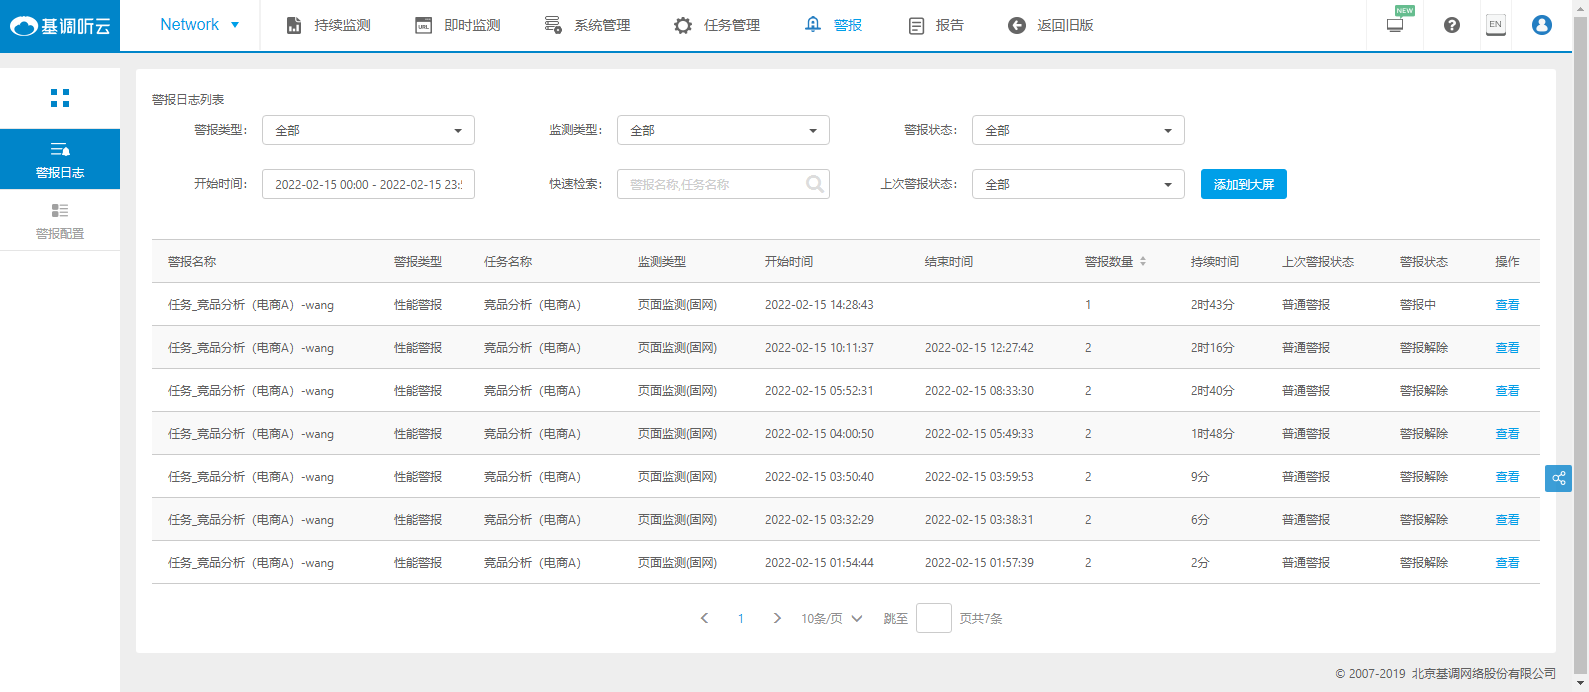The width and height of the screenshot is (1589, 692).
Task: Click the user account avatar icon
Action: pyautogui.click(x=1541, y=25)
